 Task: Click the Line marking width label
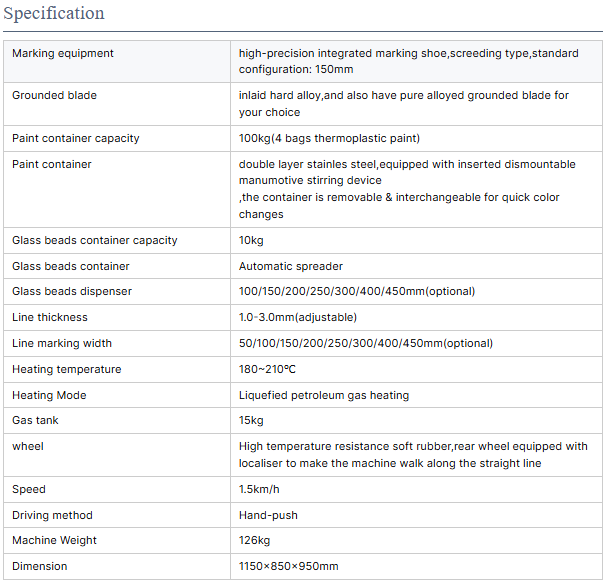[62, 343]
